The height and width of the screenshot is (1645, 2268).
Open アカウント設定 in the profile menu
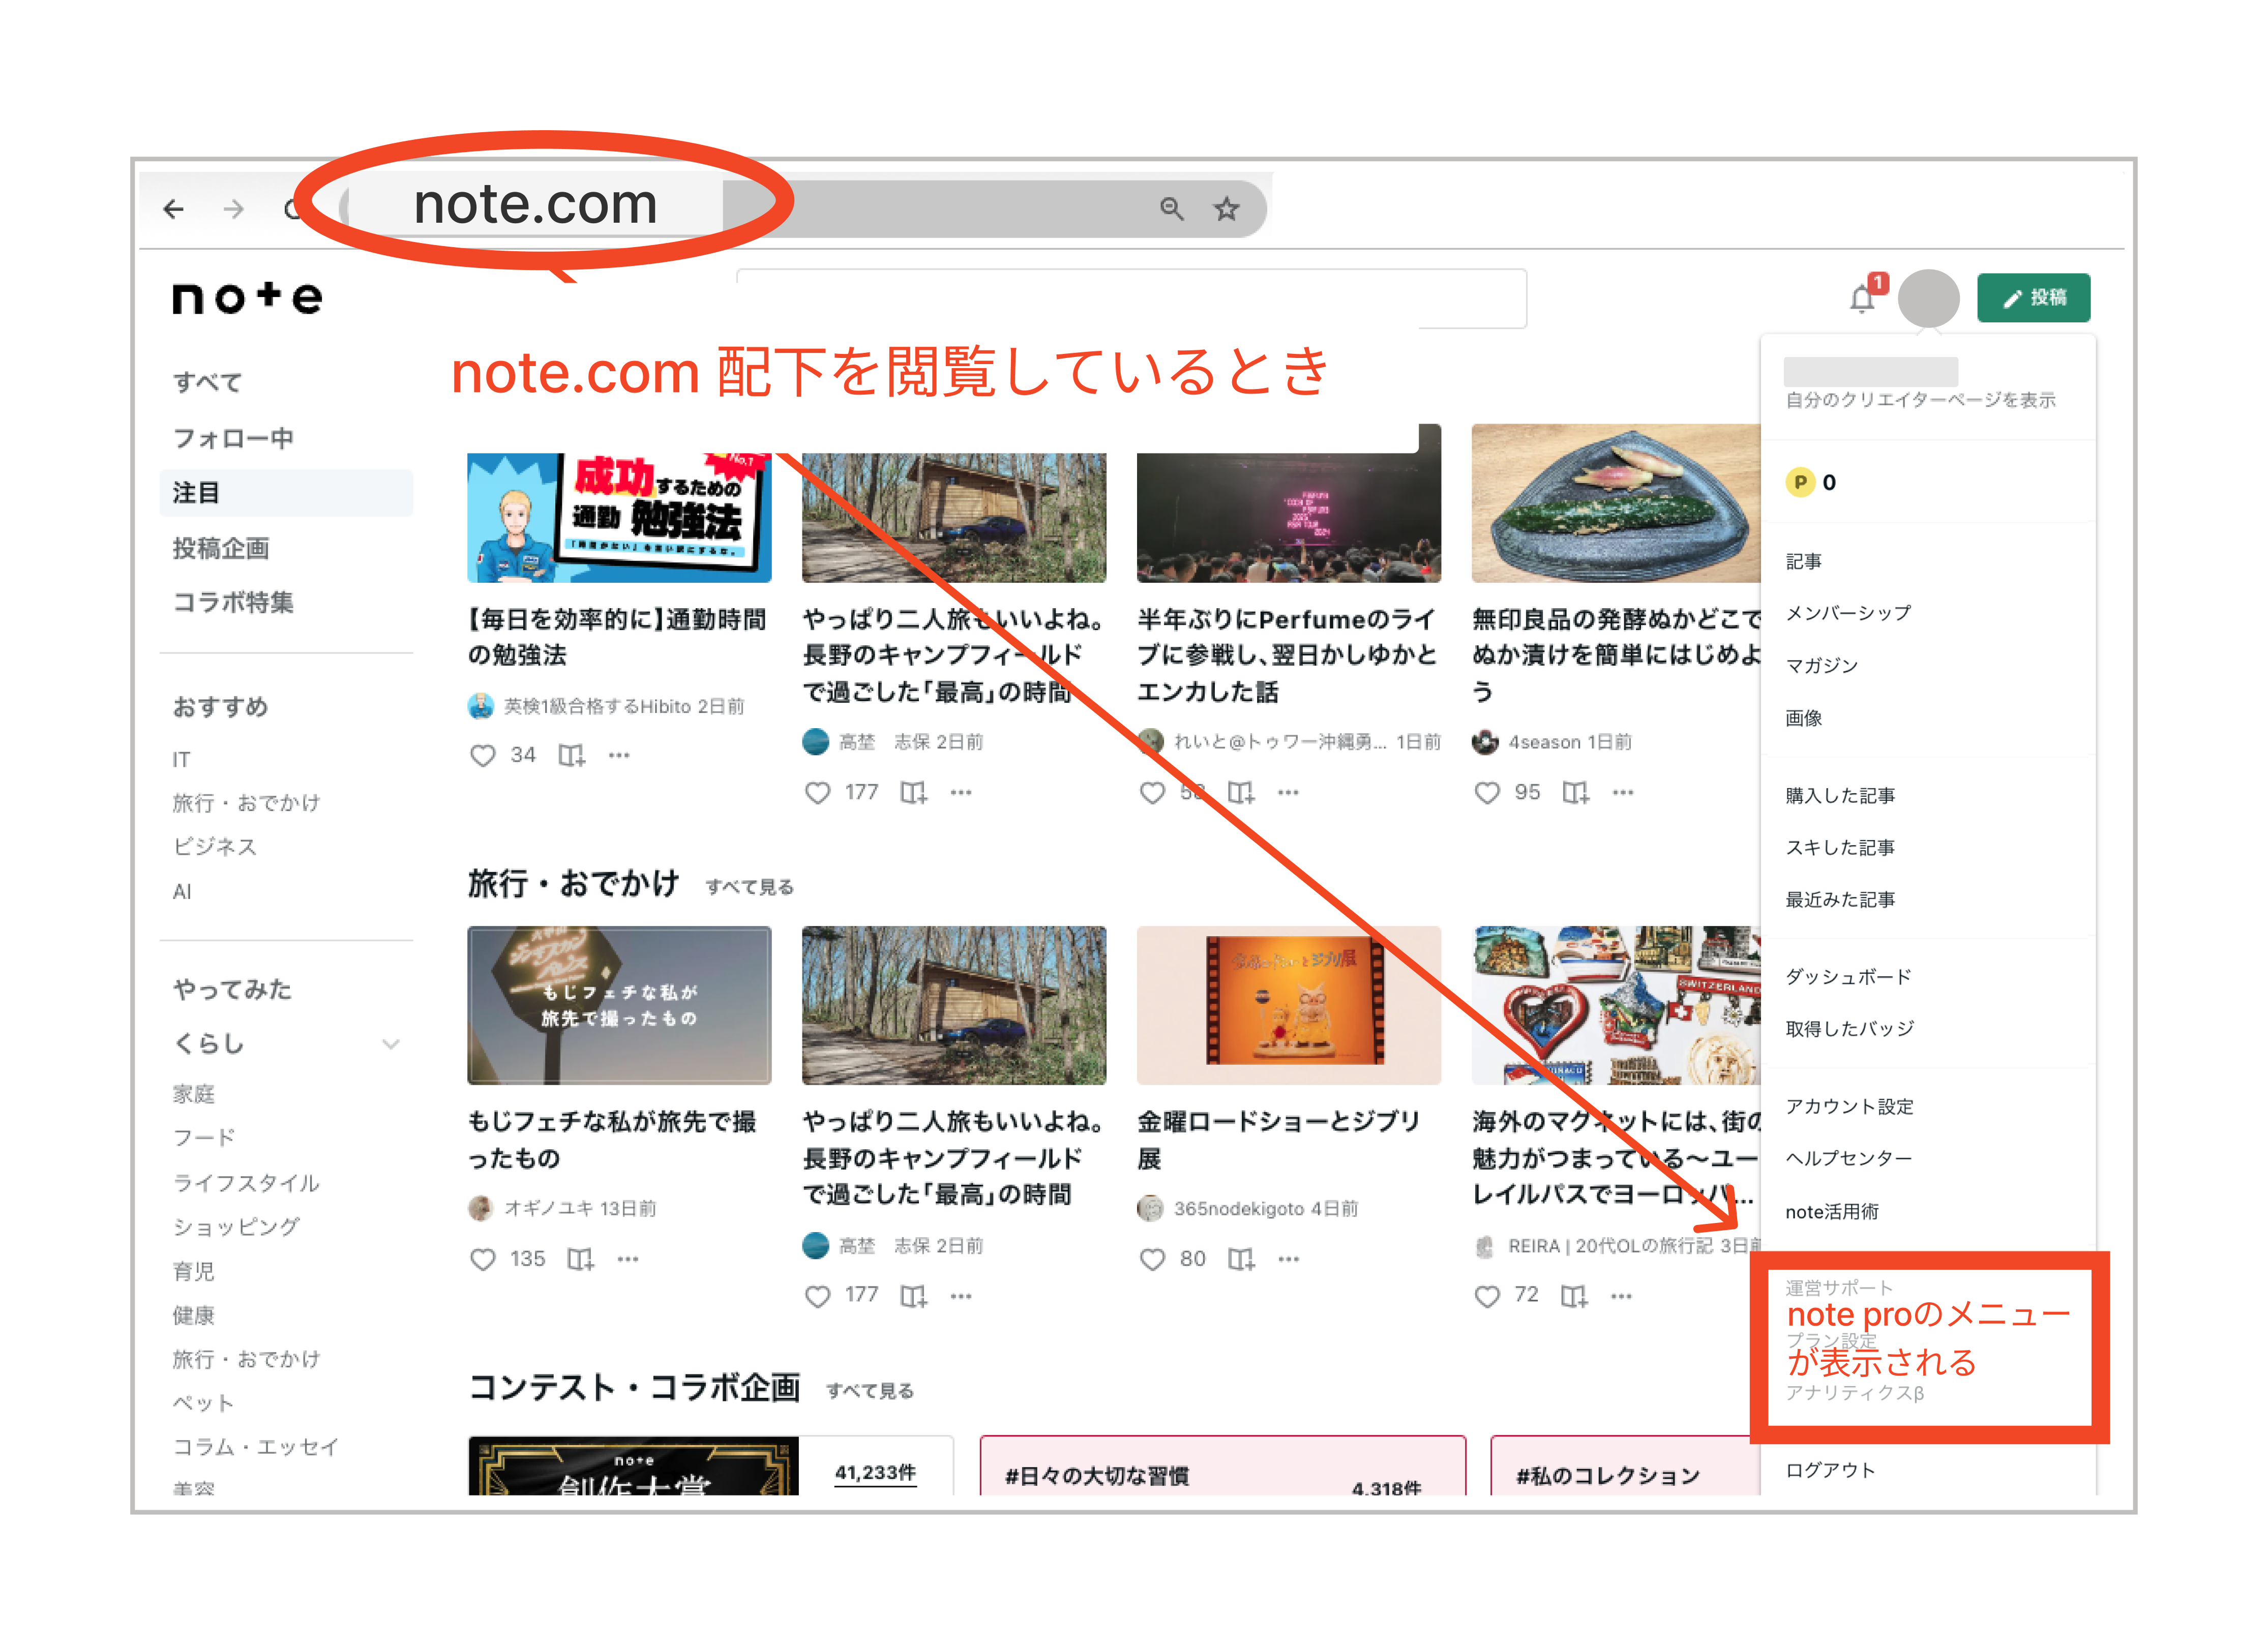pyautogui.click(x=1849, y=1106)
